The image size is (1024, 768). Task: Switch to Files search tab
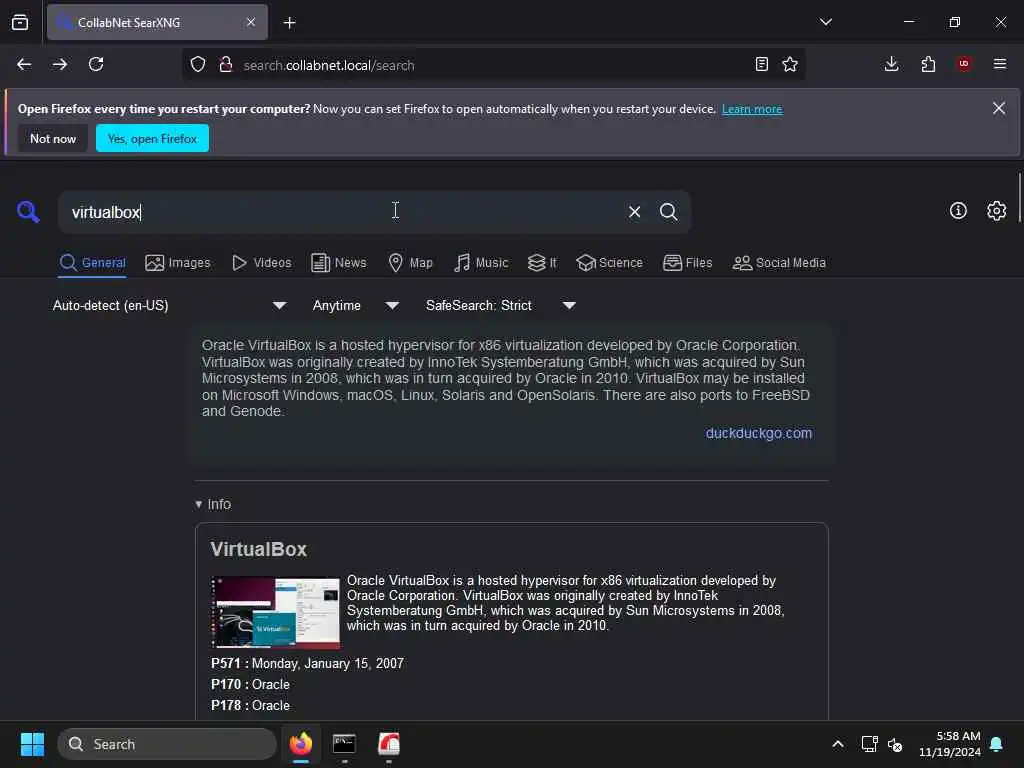coord(687,263)
